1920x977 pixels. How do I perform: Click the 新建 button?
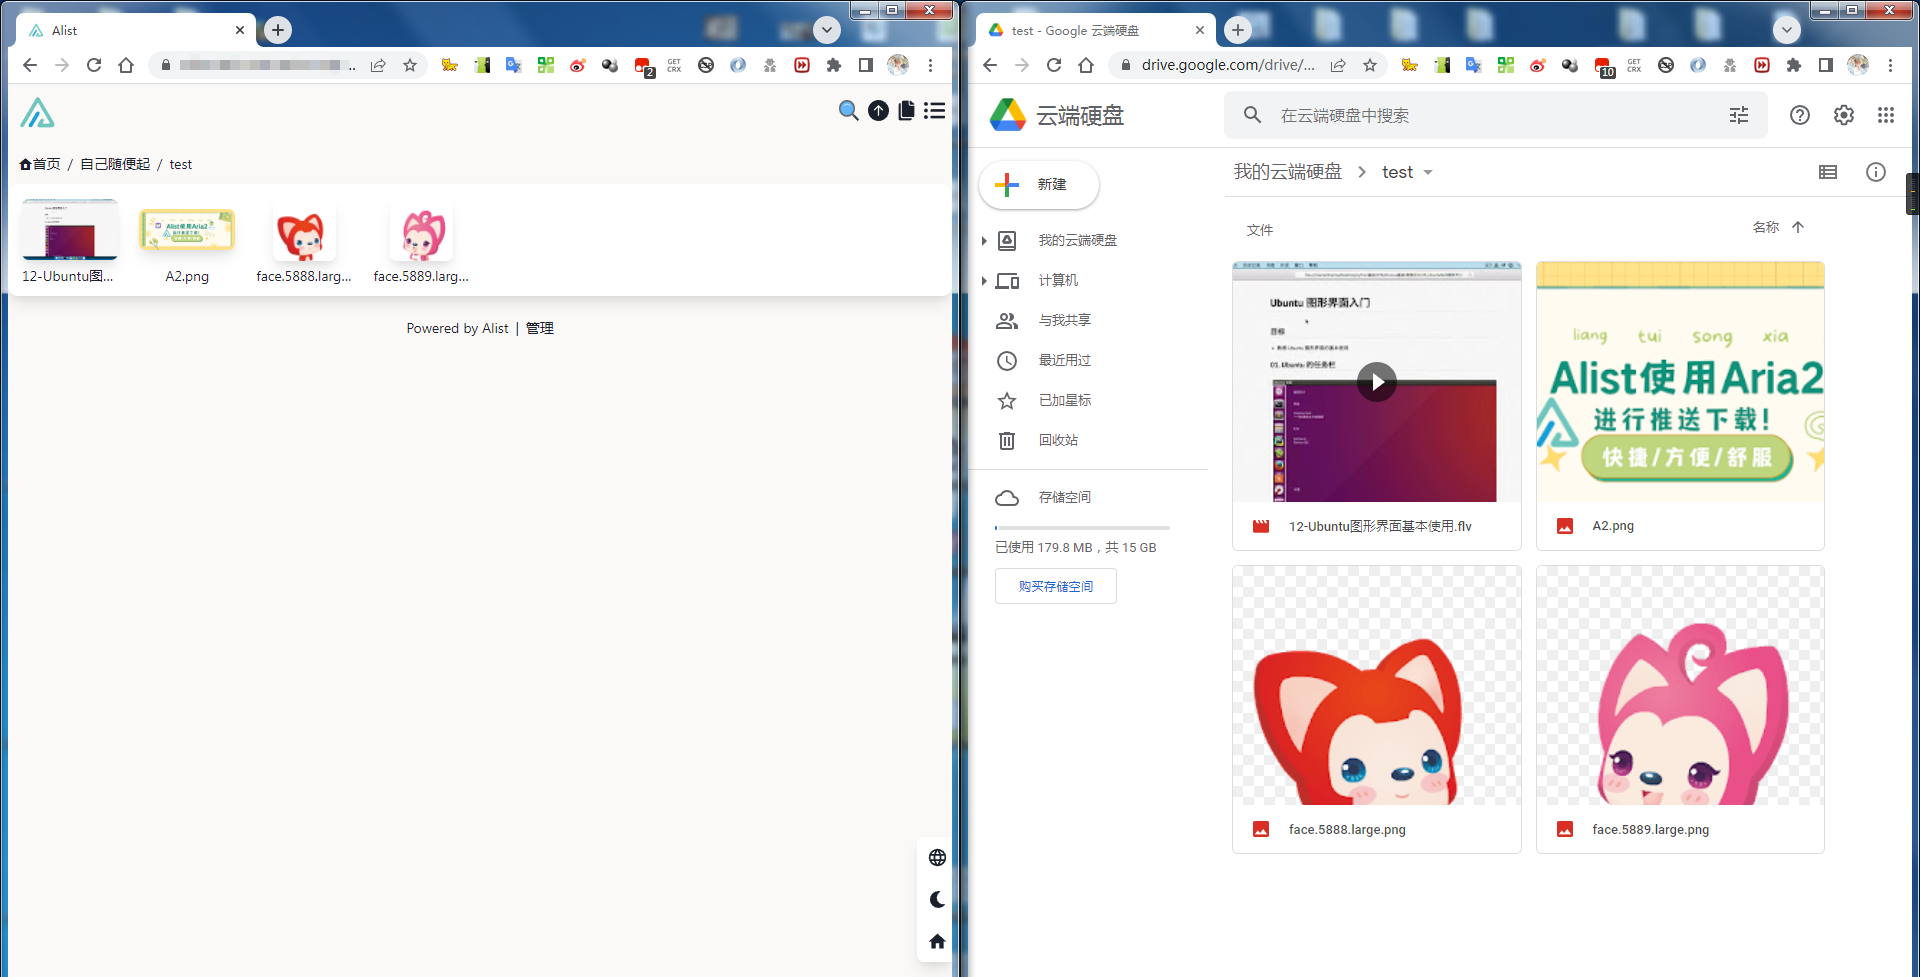[x=1038, y=185]
